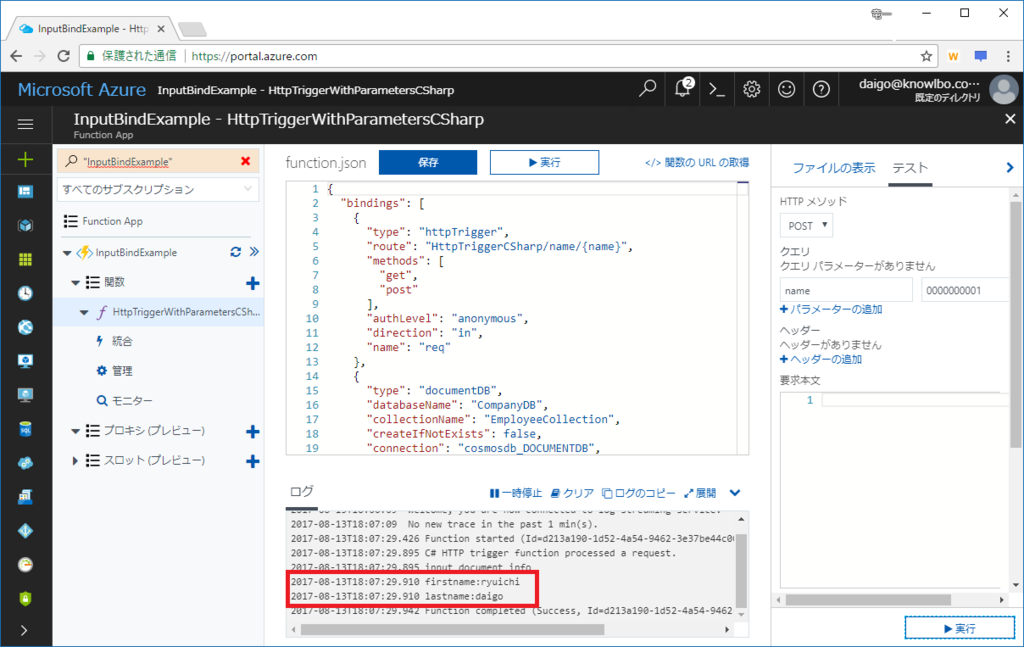This screenshot has width=1024, height=647.
Task: Click the 0000000001 value field
Action: pyautogui.click(x=965, y=291)
